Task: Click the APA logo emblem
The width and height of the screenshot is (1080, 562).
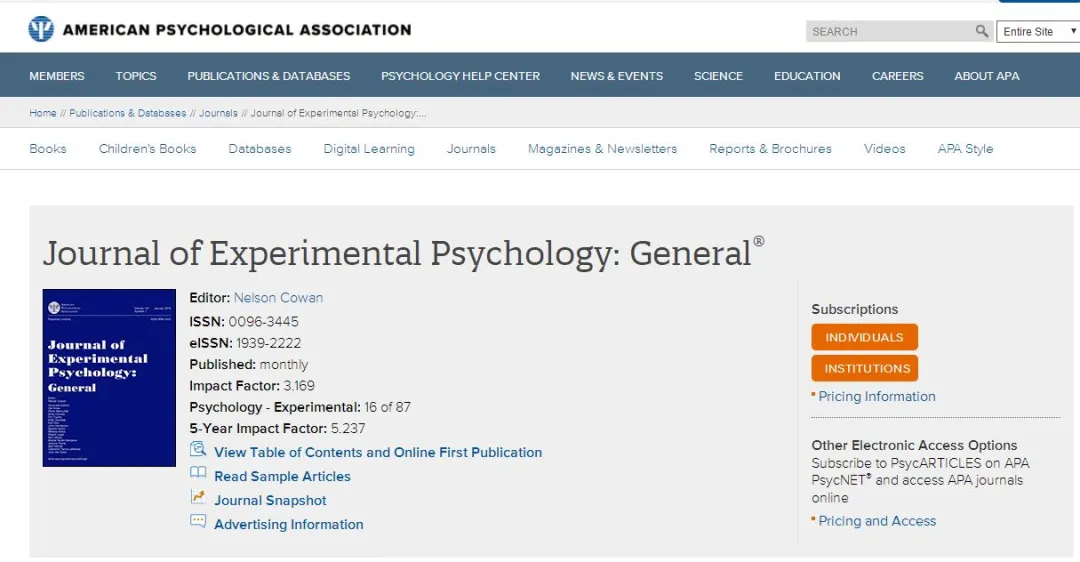Action: [41, 30]
